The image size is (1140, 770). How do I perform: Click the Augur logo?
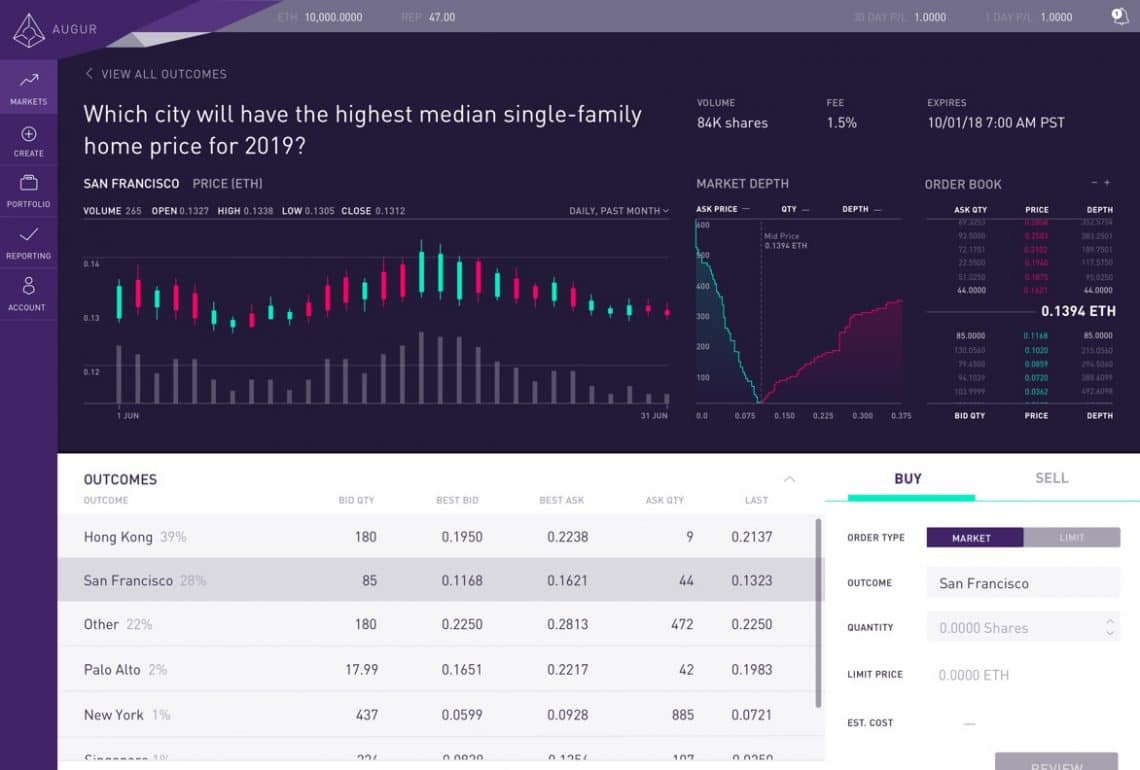coord(28,28)
